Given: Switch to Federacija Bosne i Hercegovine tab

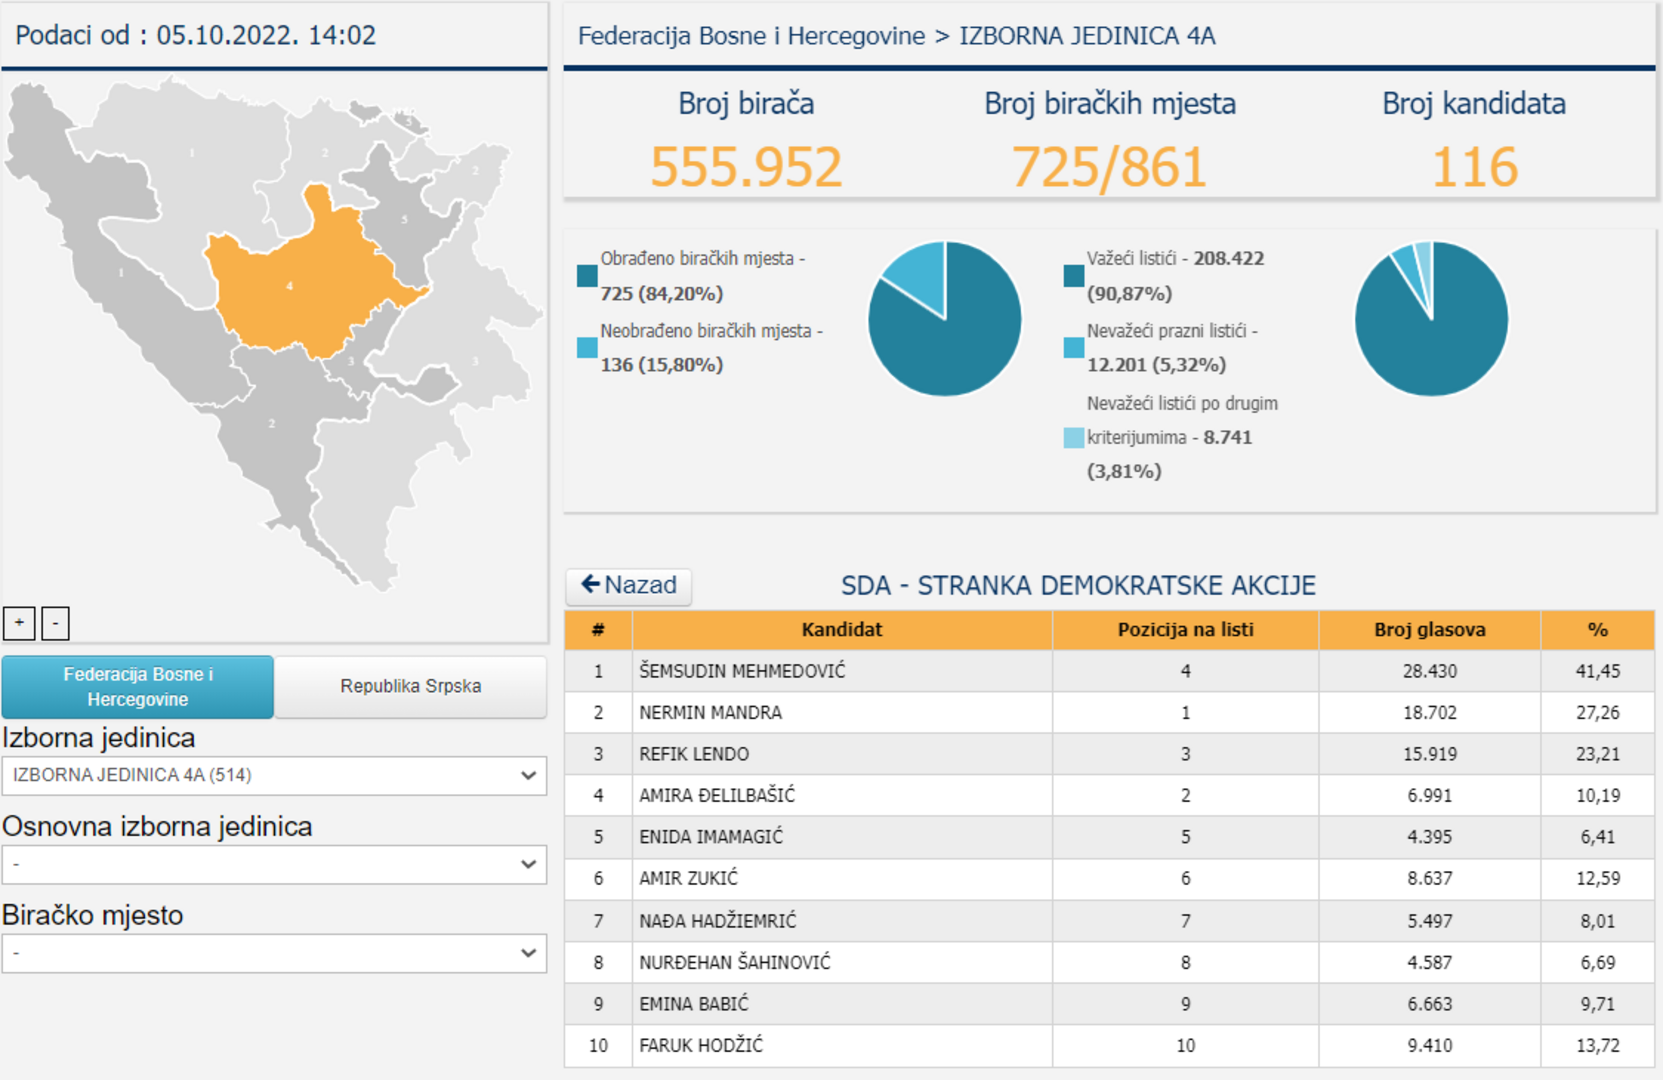Looking at the screenshot, I should (x=138, y=687).
